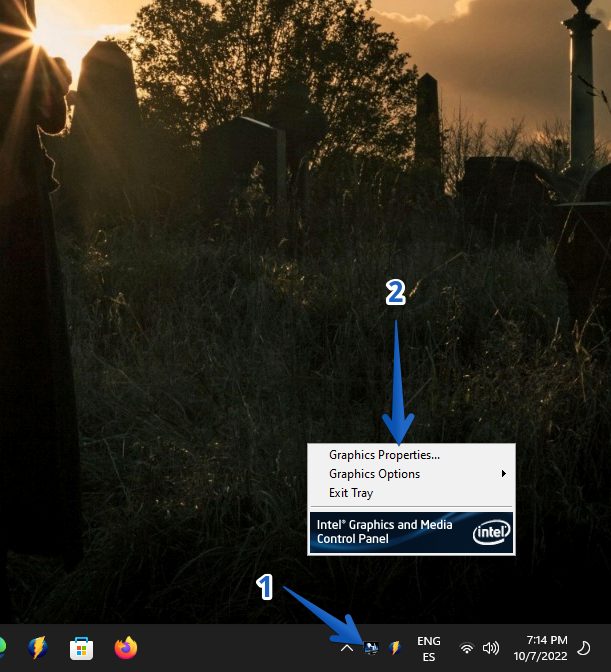Show hidden icons with the tray chevron

click(347, 648)
